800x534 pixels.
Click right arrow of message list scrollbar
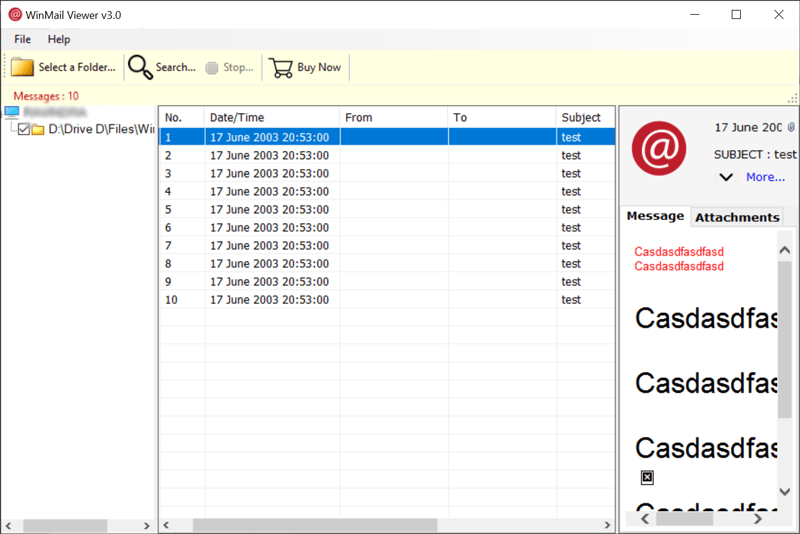click(x=607, y=525)
